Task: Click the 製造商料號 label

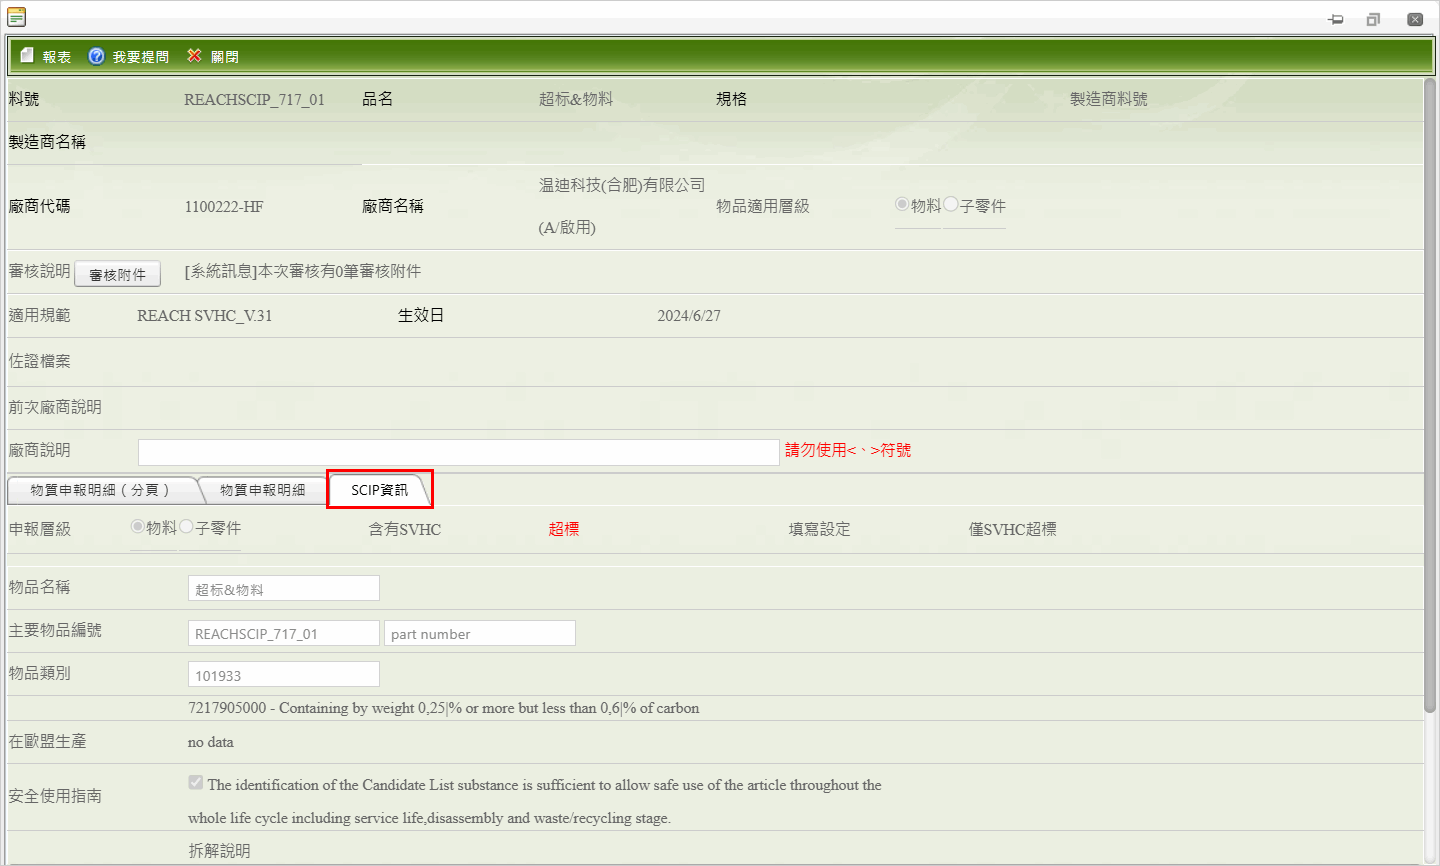Action: point(1109,99)
